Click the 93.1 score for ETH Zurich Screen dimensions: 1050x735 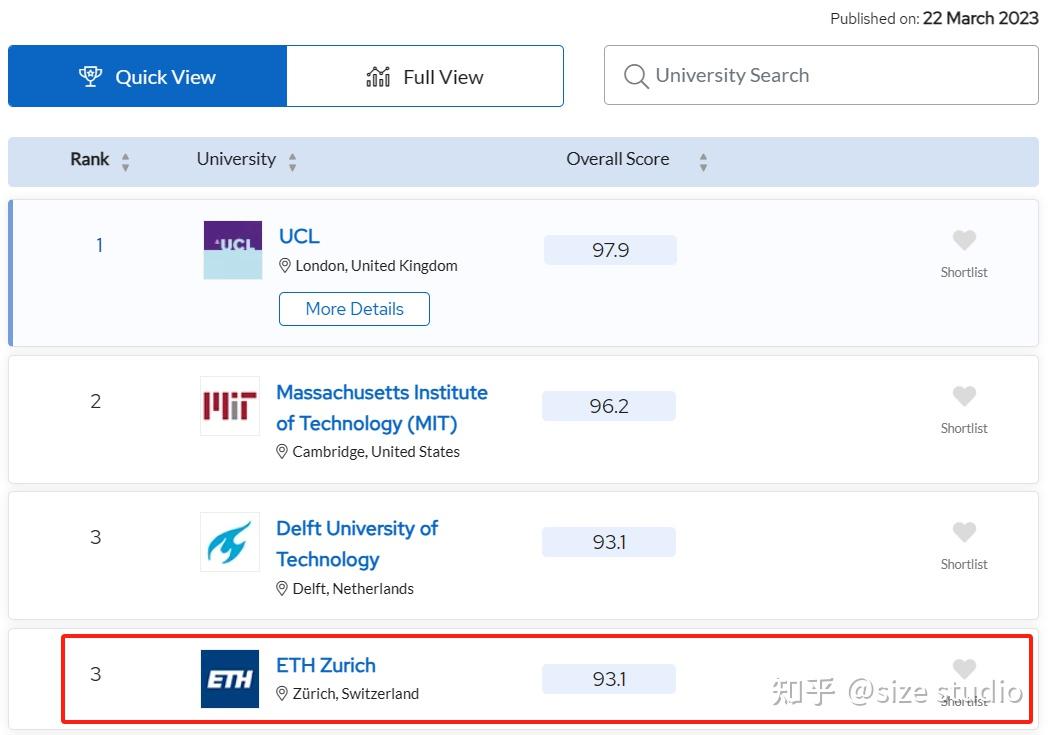pos(609,679)
